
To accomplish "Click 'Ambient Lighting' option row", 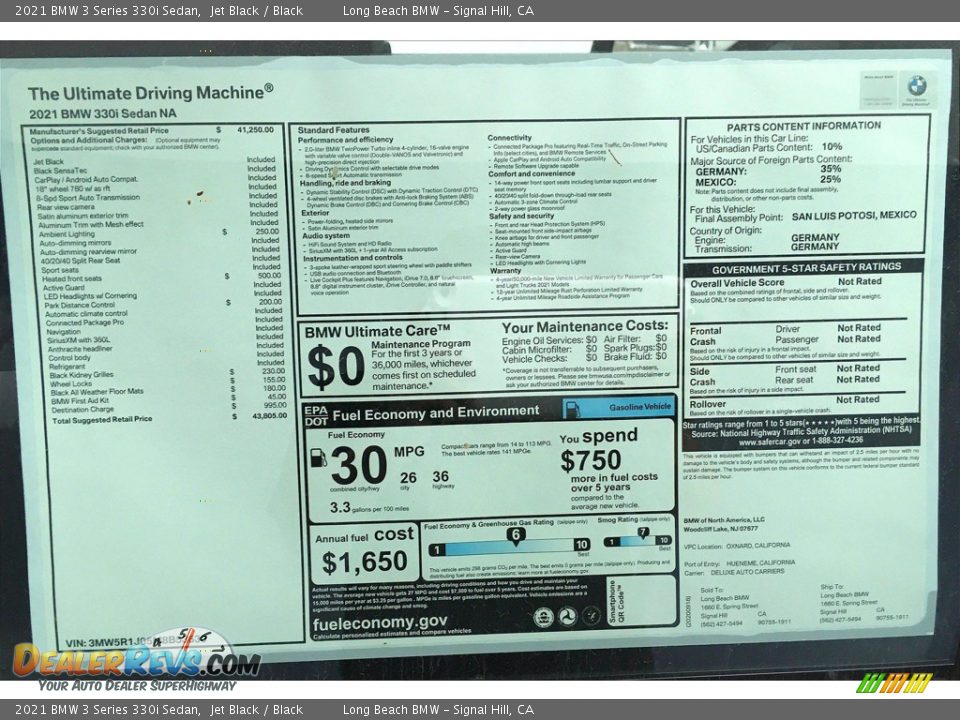I will (159, 233).
